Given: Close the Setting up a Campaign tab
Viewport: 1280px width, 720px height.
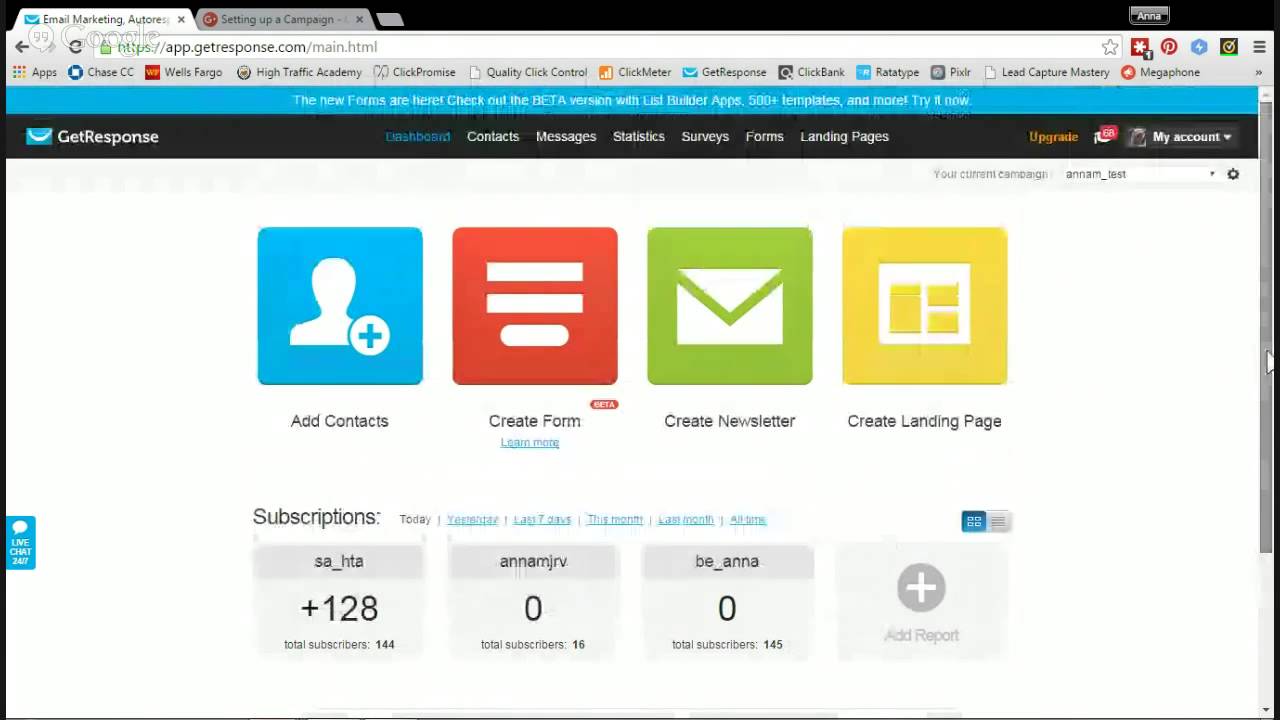Looking at the screenshot, I should pos(359,19).
